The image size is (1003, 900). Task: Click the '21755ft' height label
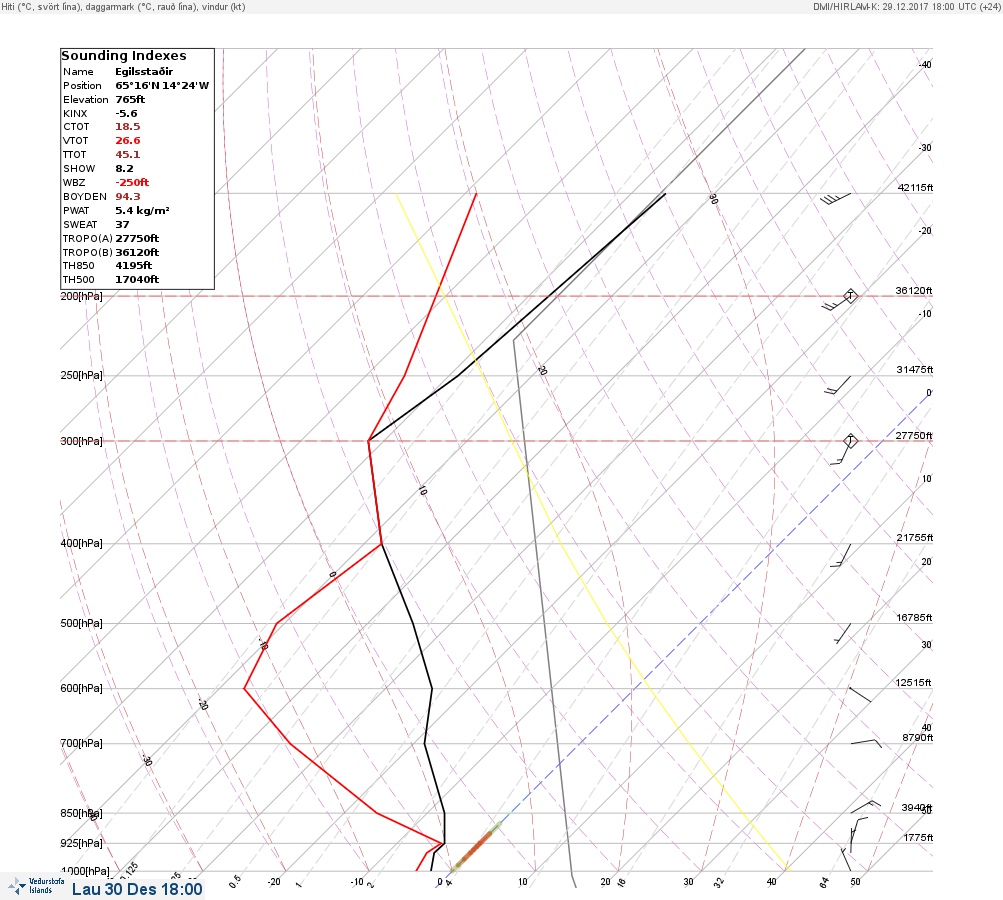(x=915, y=537)
